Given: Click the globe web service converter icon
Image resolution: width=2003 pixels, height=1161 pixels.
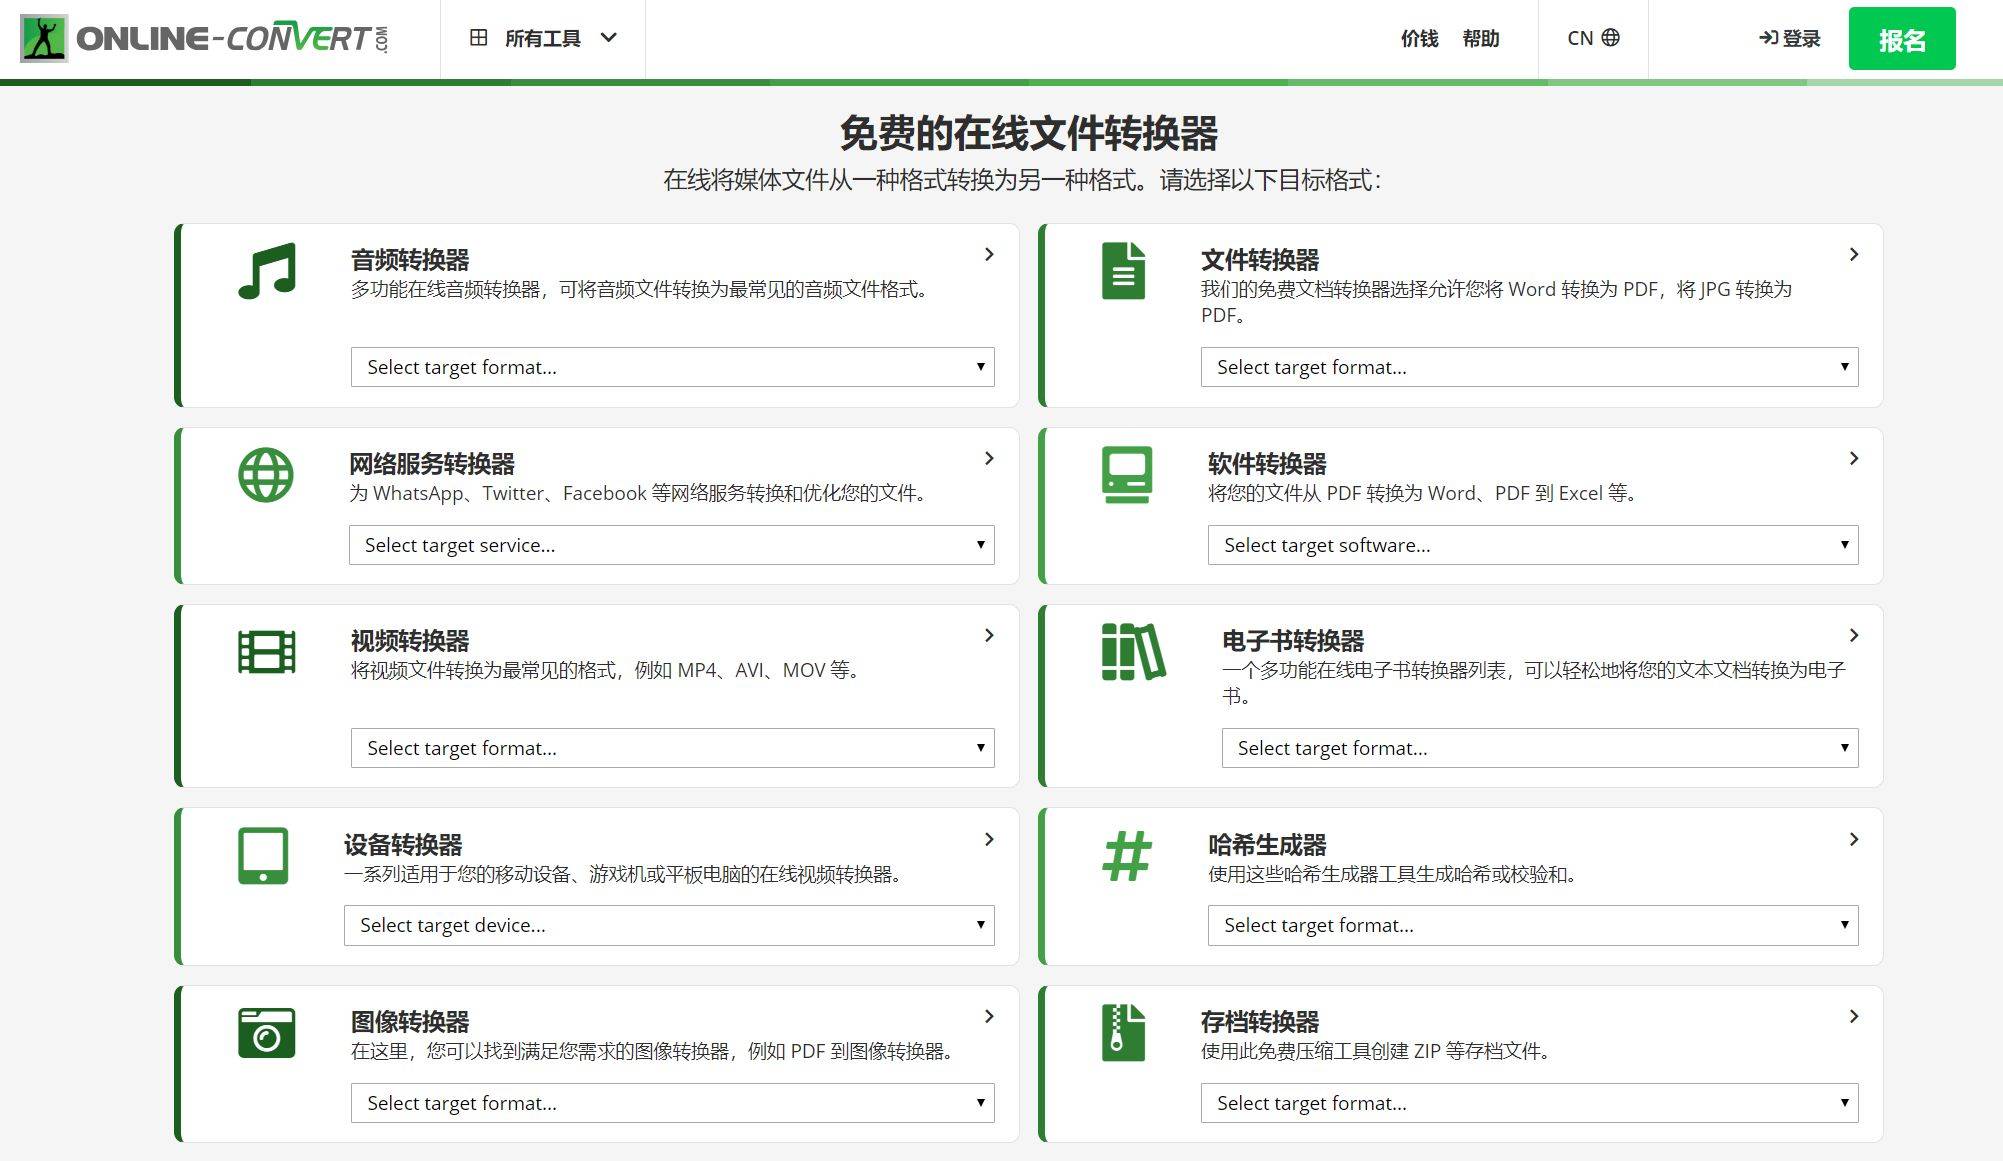Looking at the screenshot, I should (x=266, y=474).
